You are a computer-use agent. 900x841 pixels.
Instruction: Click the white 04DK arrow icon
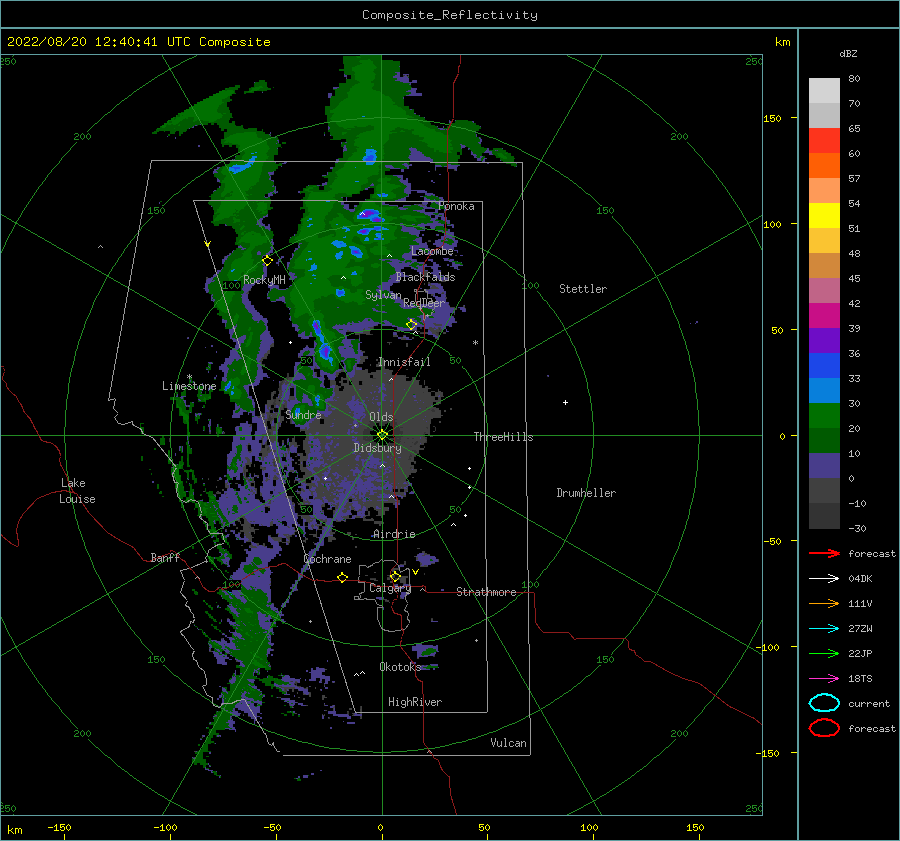[824, 578]
